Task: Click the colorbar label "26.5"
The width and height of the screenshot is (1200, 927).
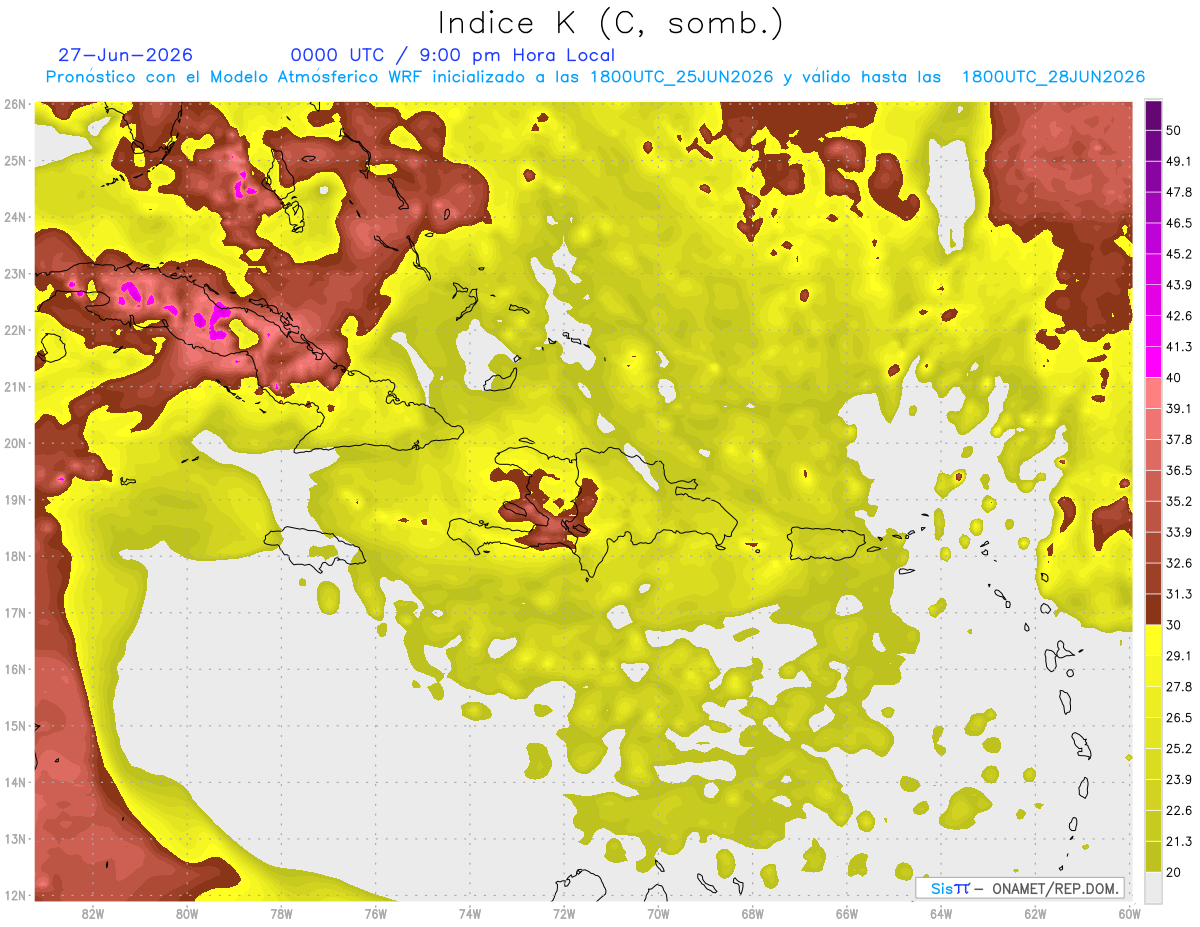Action: tap(1179, 717)
